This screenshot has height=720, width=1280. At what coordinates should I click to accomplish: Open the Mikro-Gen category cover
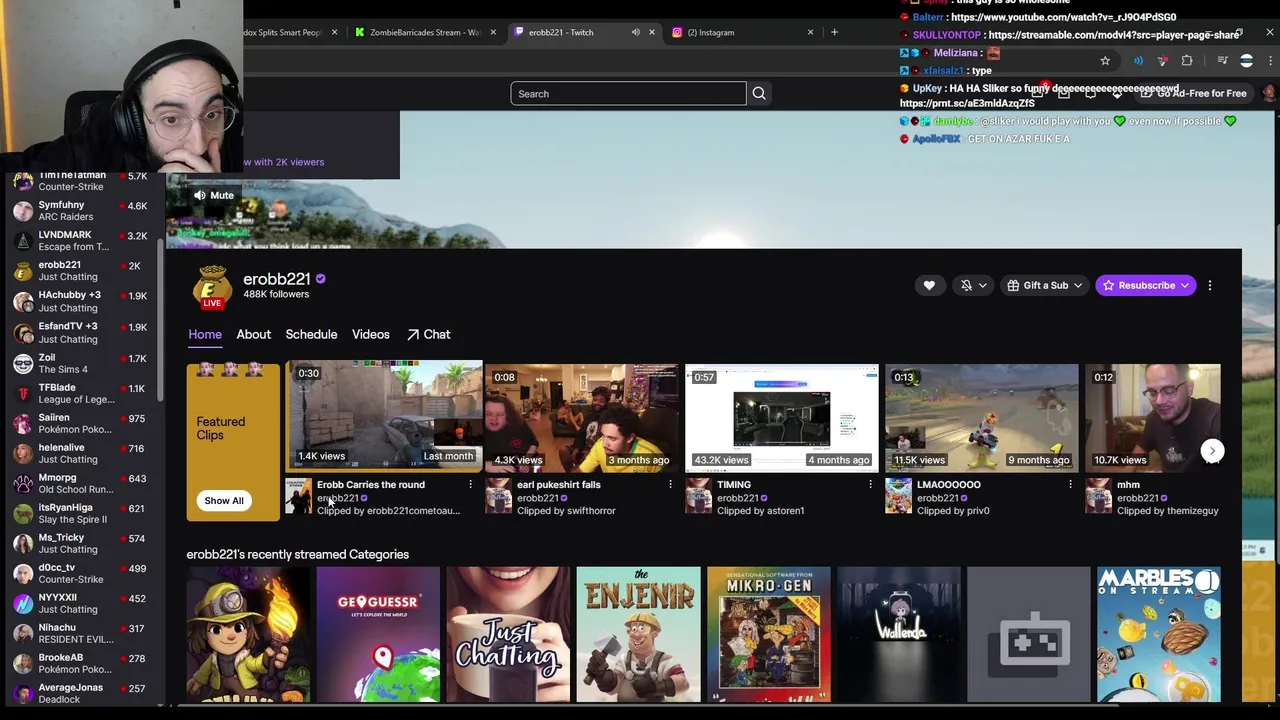768,634
